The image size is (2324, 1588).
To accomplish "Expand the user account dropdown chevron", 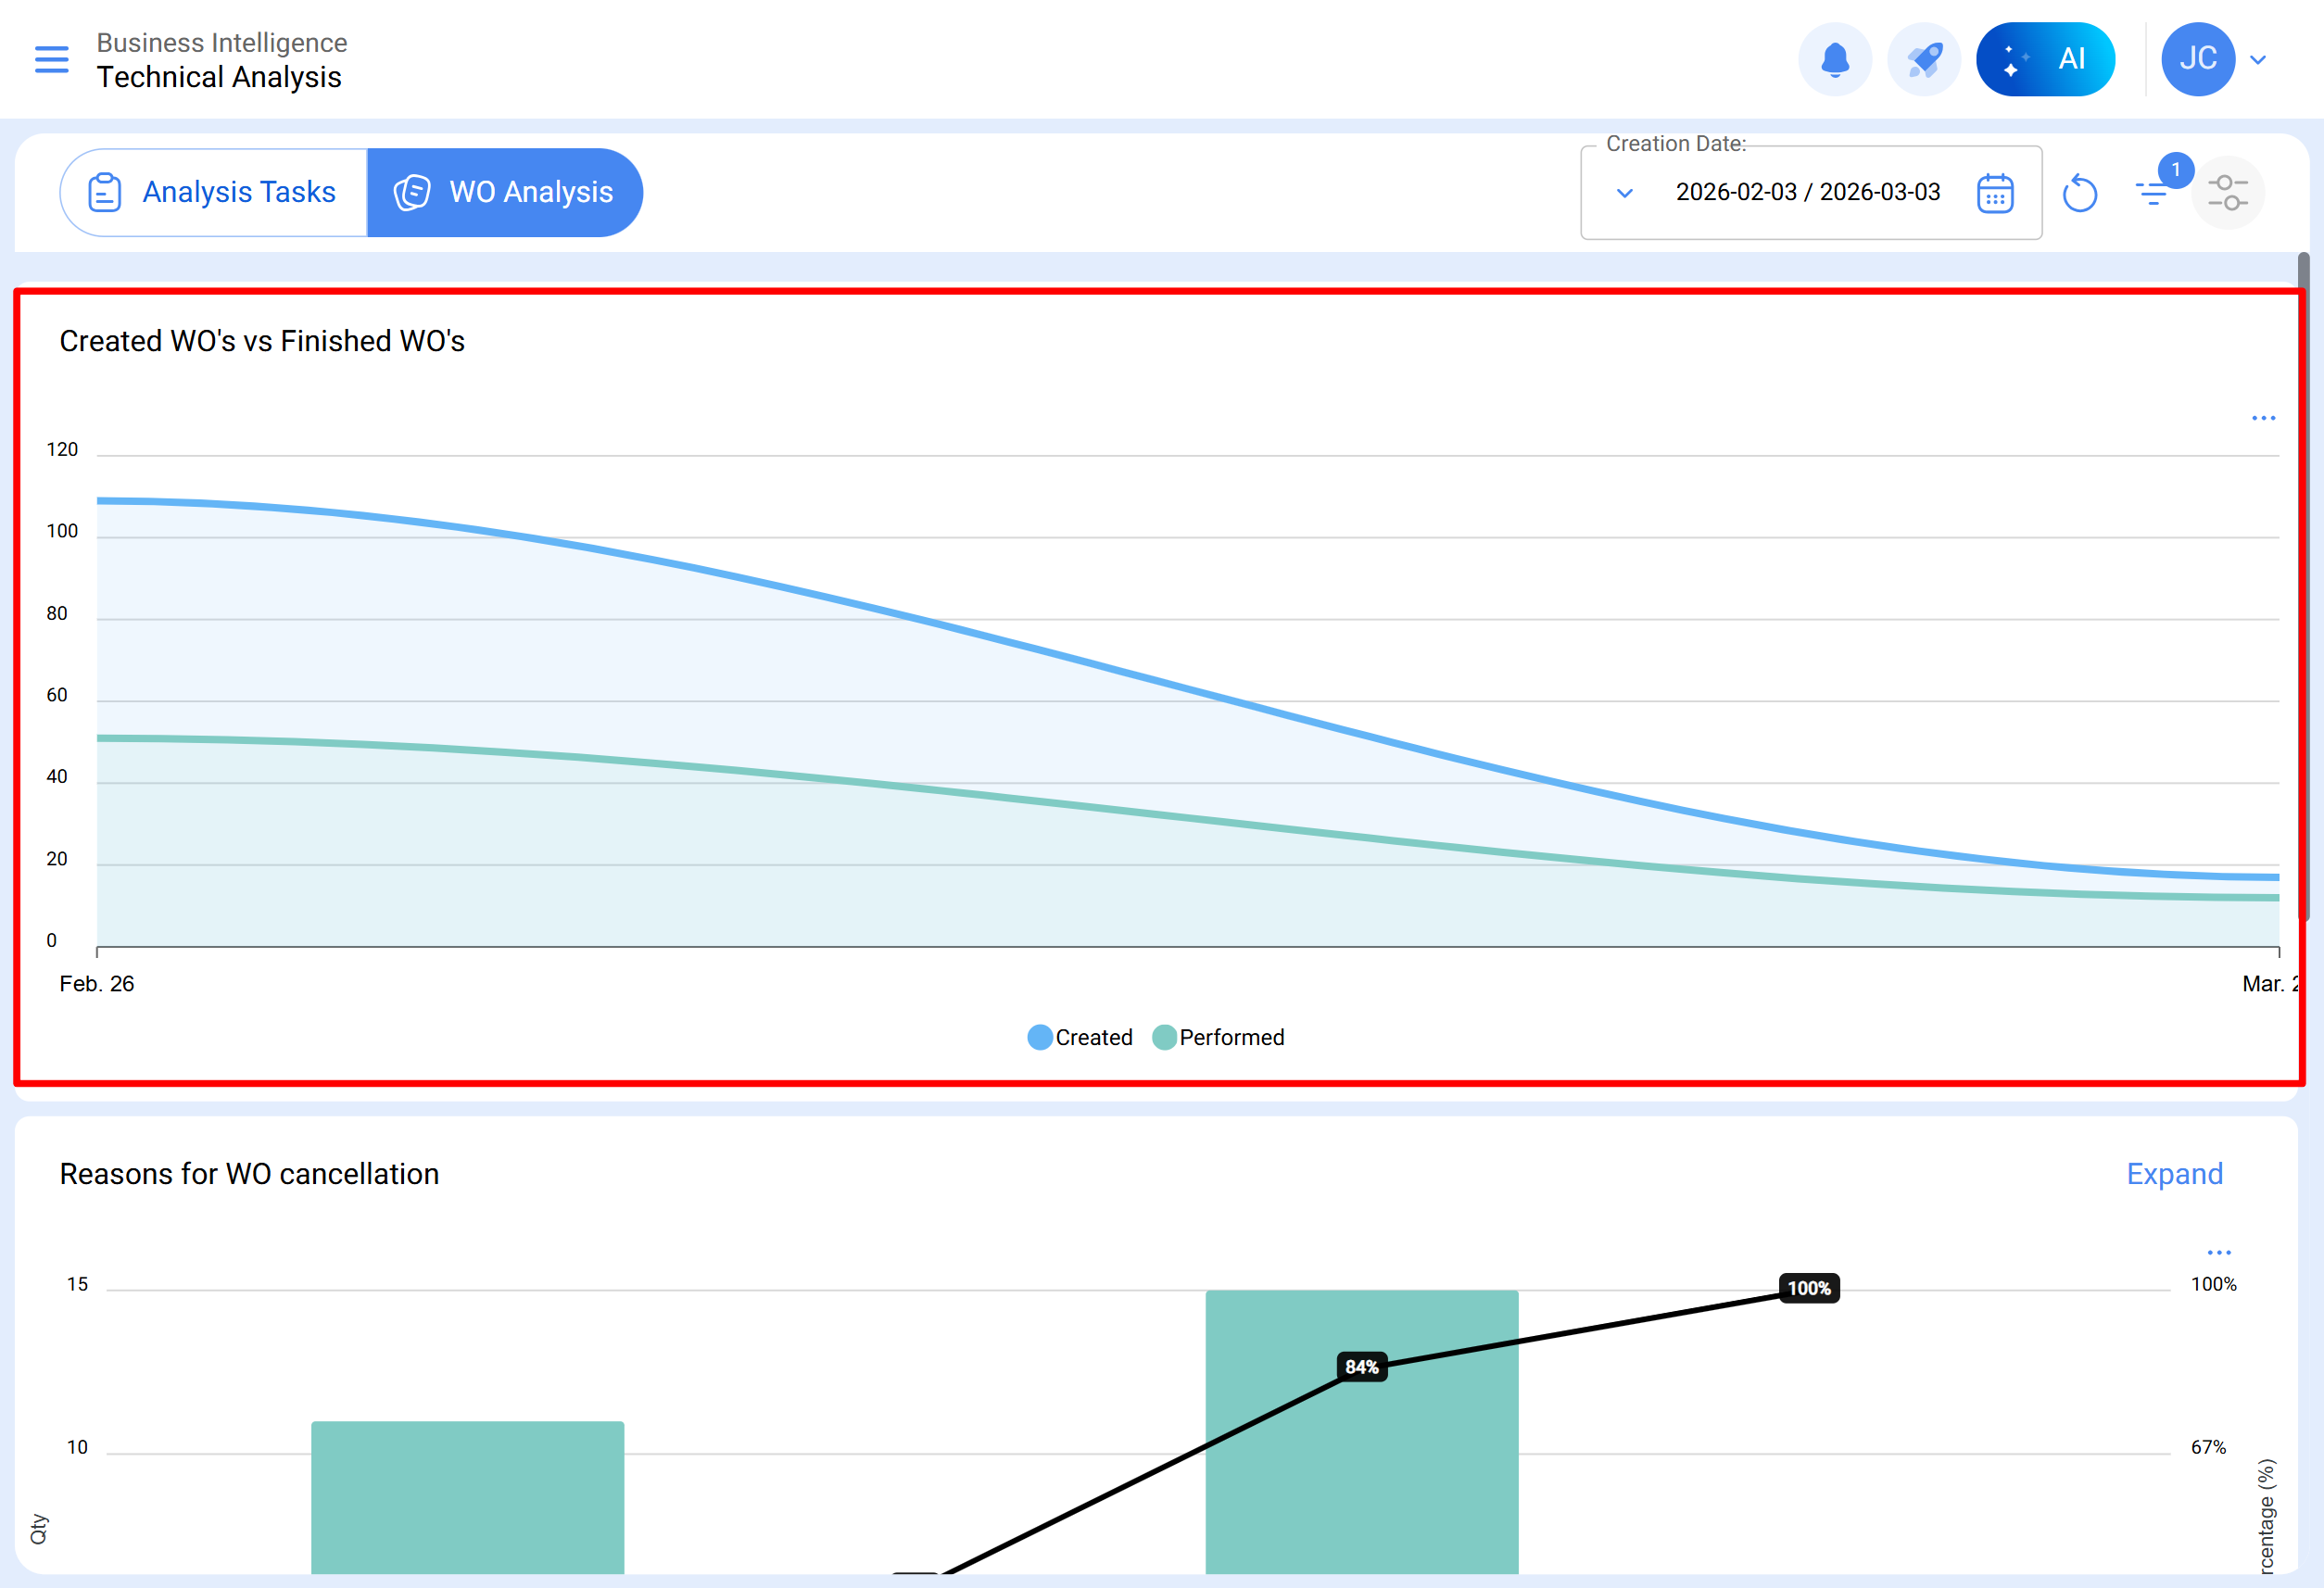I will 2258,60.
